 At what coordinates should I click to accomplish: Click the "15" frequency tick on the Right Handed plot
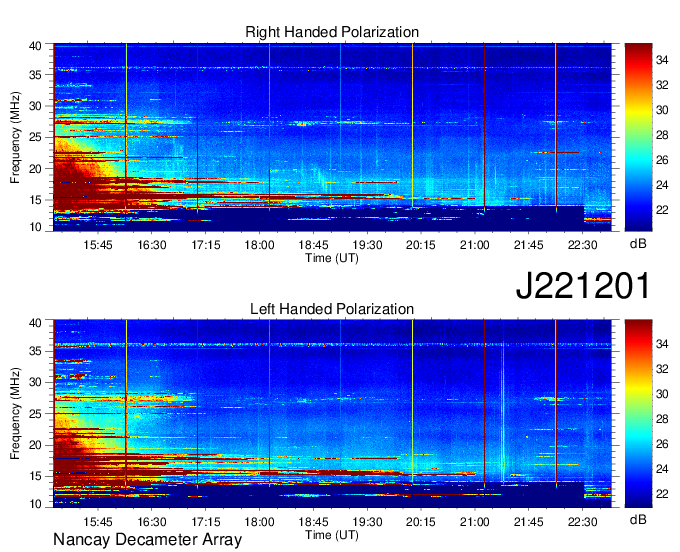tap(36, 200)
